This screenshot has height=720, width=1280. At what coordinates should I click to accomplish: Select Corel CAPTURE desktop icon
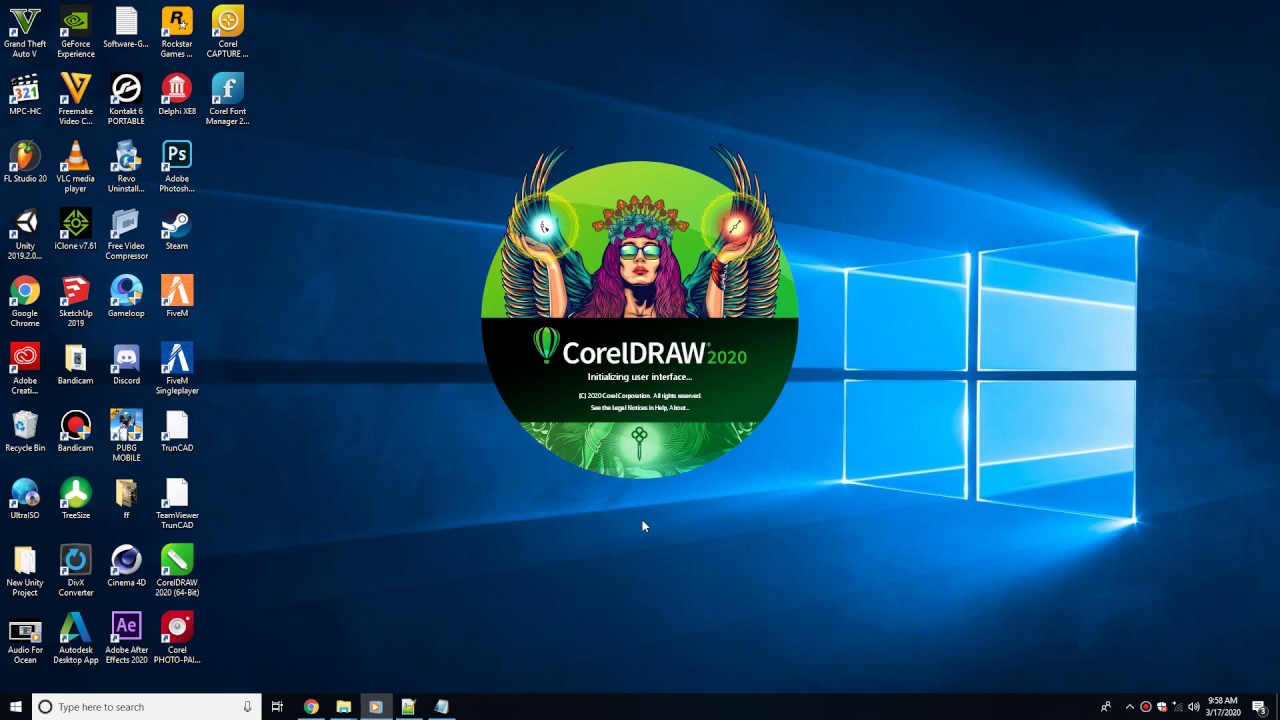[x=228, y=32]
